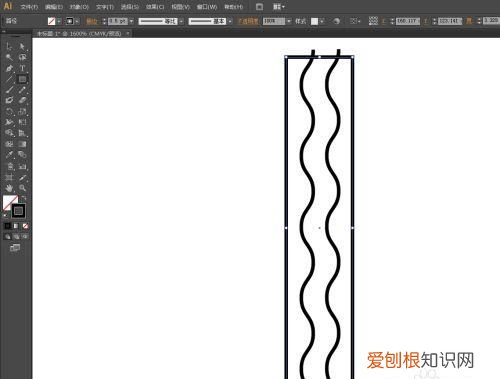Select the Direct Selection tool
500x379 pixels.
click(22, 46)
